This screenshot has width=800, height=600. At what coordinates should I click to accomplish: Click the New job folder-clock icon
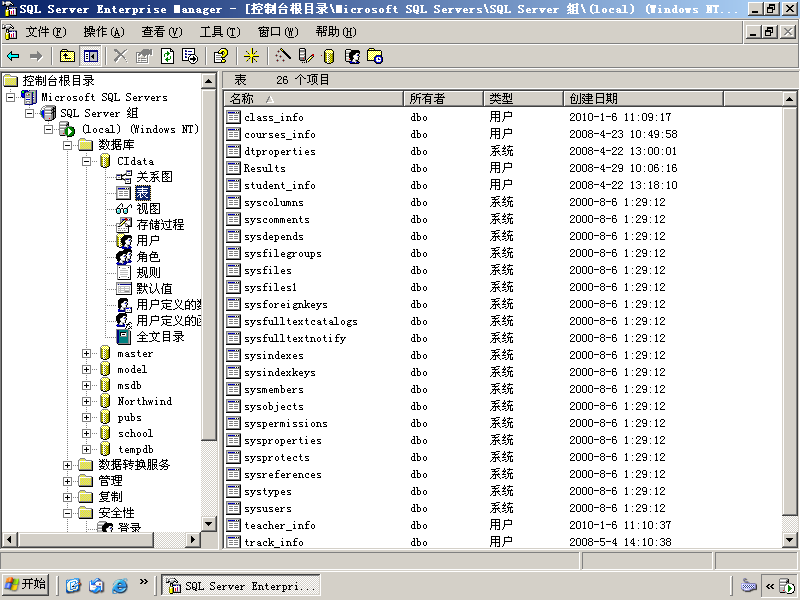pos(375,56)
